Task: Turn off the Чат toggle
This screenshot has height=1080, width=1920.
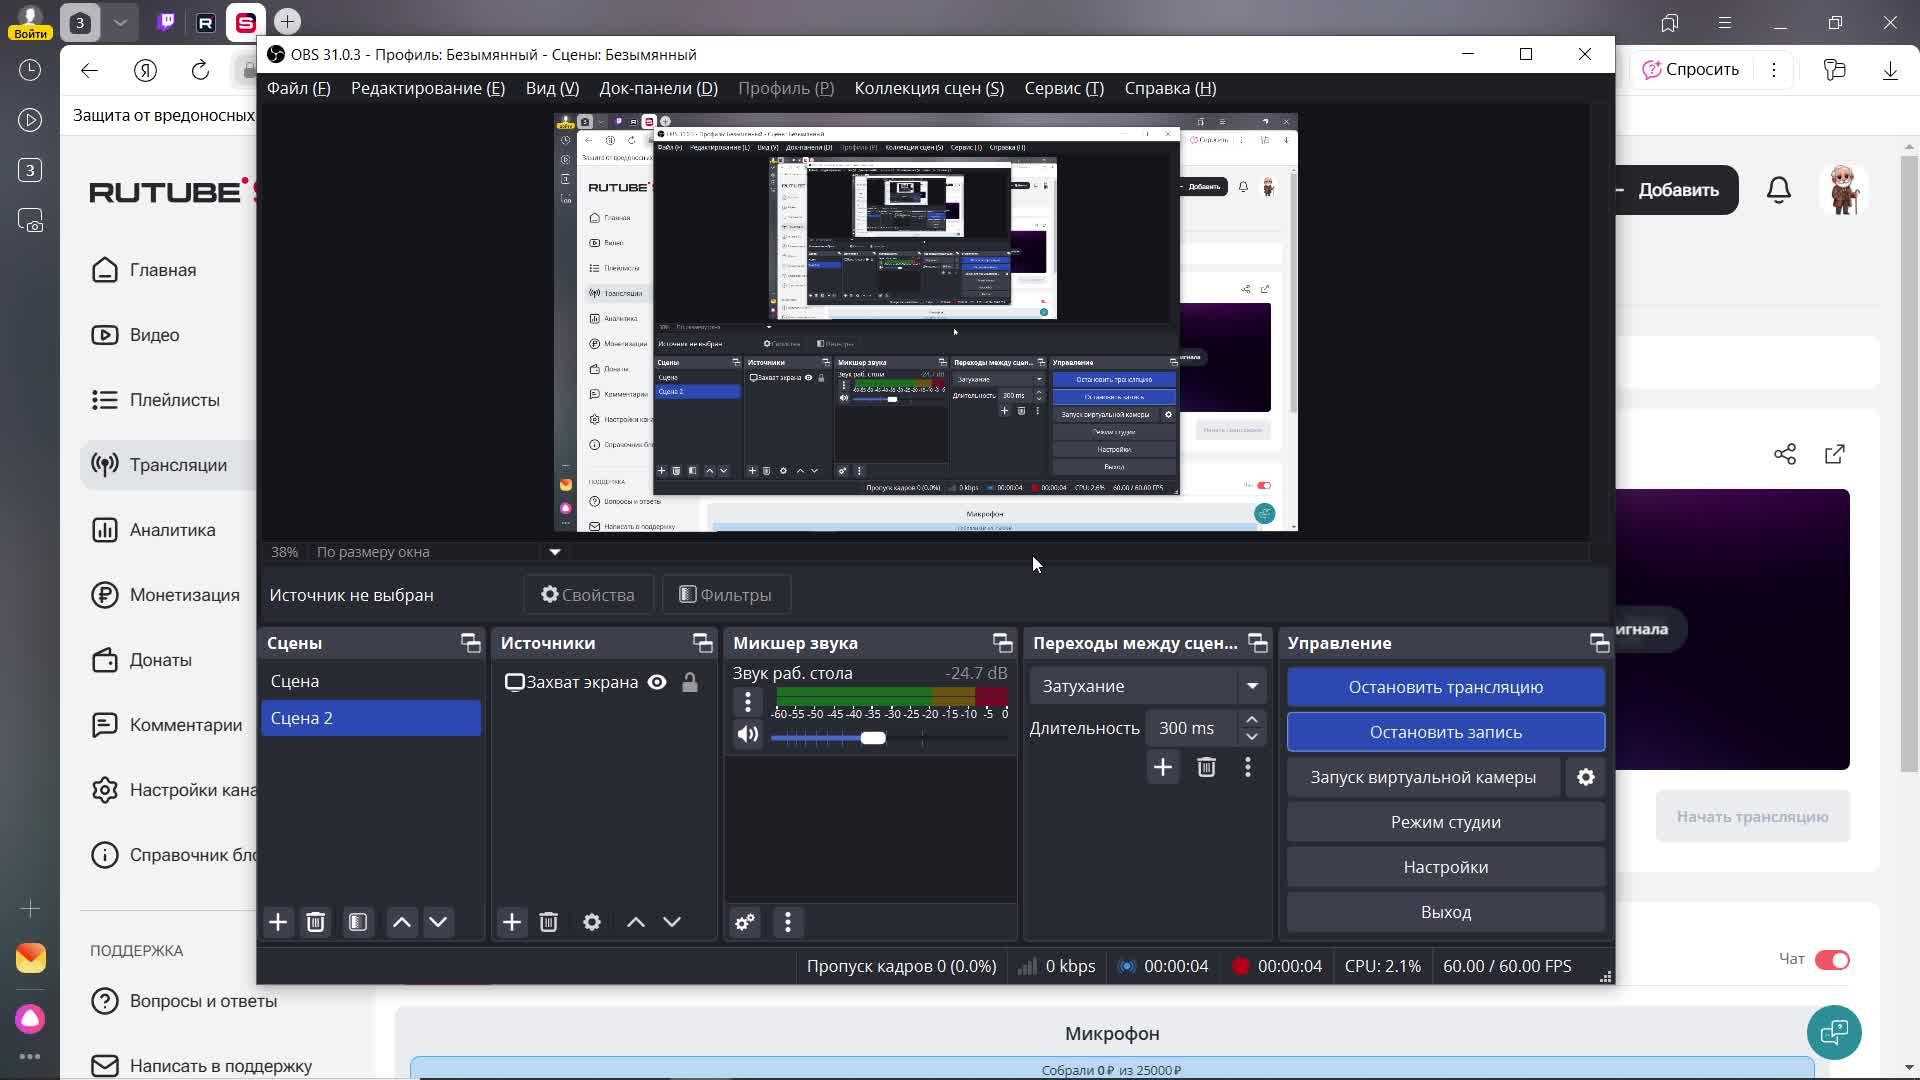Action: [1832, 960]
